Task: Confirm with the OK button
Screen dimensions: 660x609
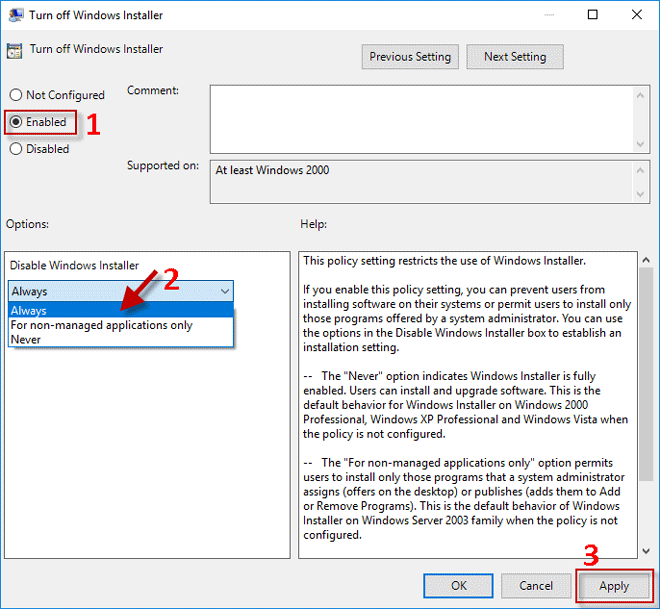Action: click(x=458, y=586)
